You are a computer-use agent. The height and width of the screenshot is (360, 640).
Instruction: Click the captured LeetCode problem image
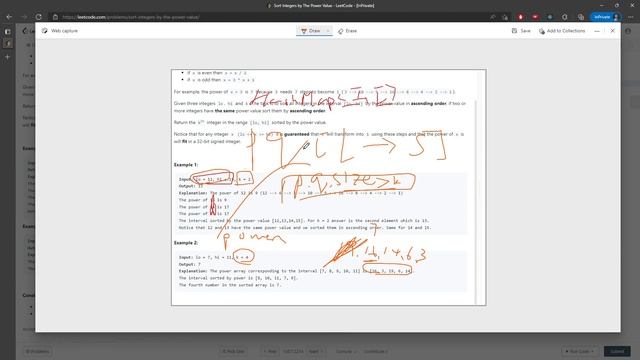pos(329,187)
